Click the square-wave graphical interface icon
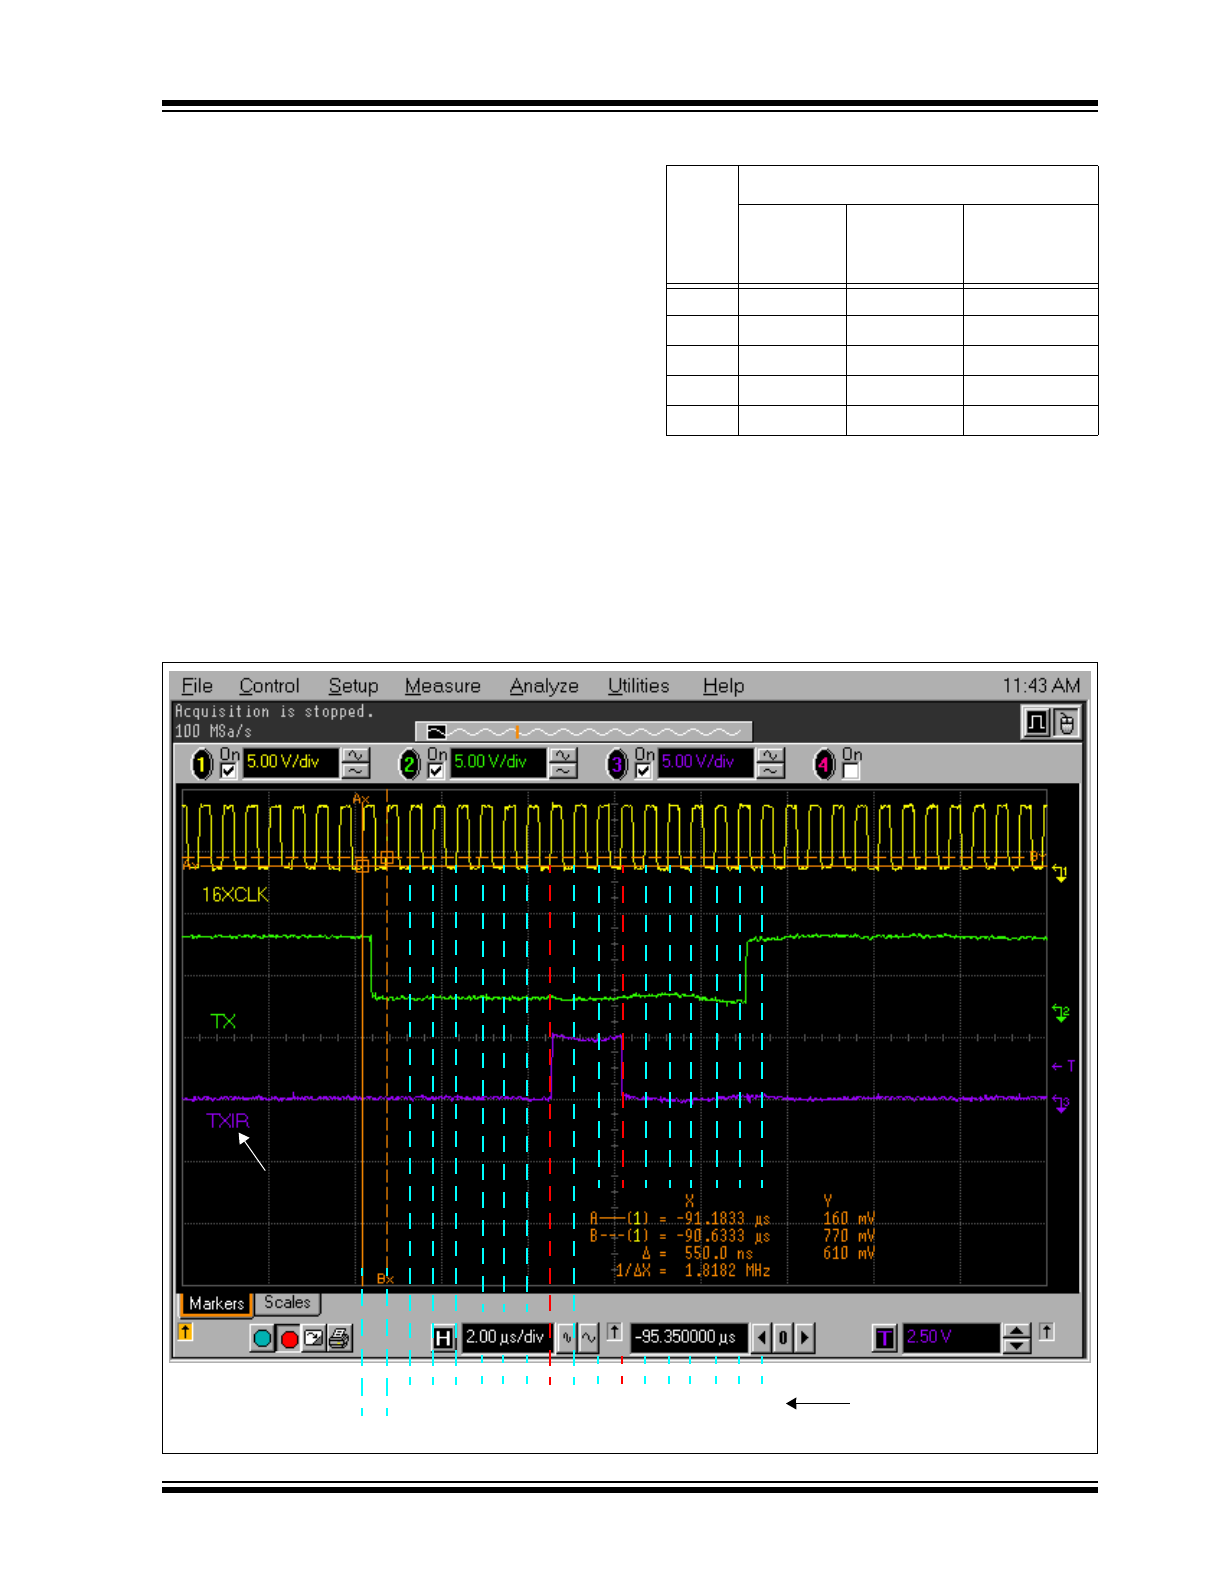Viewport: 1224px width, 1584px height. pos(1036,722)
